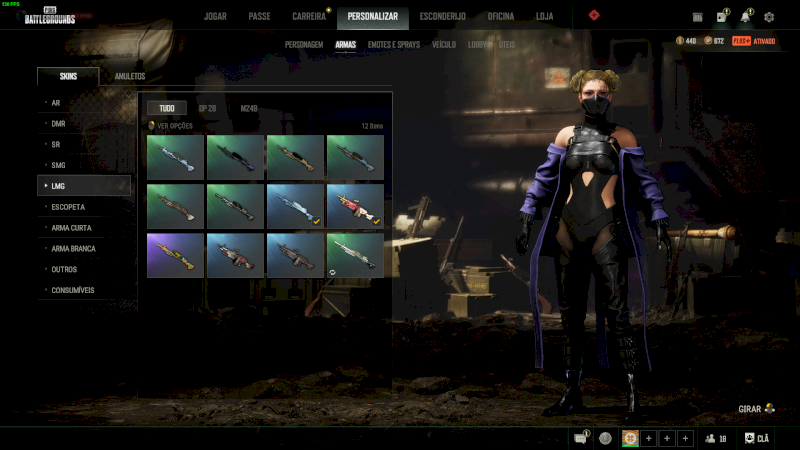Add teammate in second empty plus slot
The image size is (800, 450).
(667, 438)
